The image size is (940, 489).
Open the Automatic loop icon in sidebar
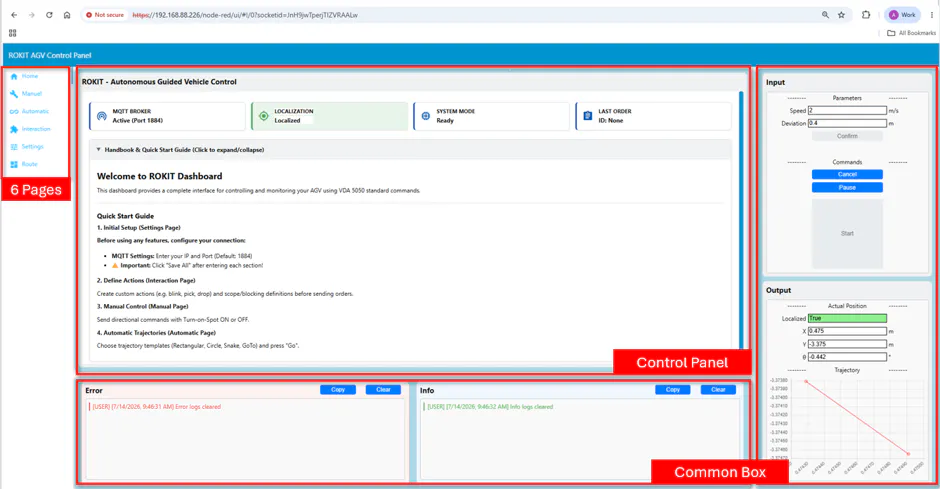point(14,111)
